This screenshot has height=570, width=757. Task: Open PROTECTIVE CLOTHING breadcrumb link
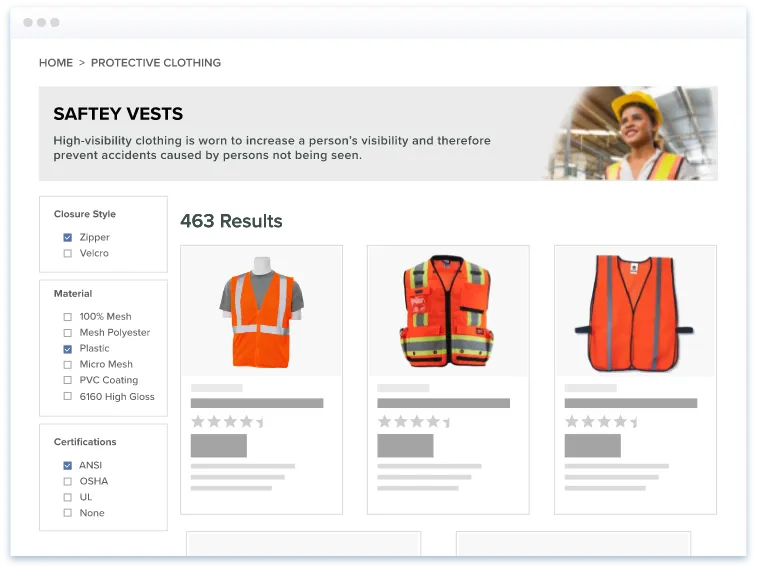tap(155, 62)
